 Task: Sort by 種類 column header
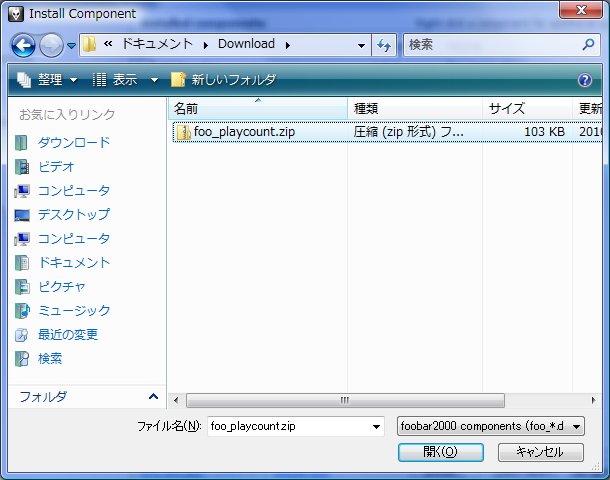(415, 108)
